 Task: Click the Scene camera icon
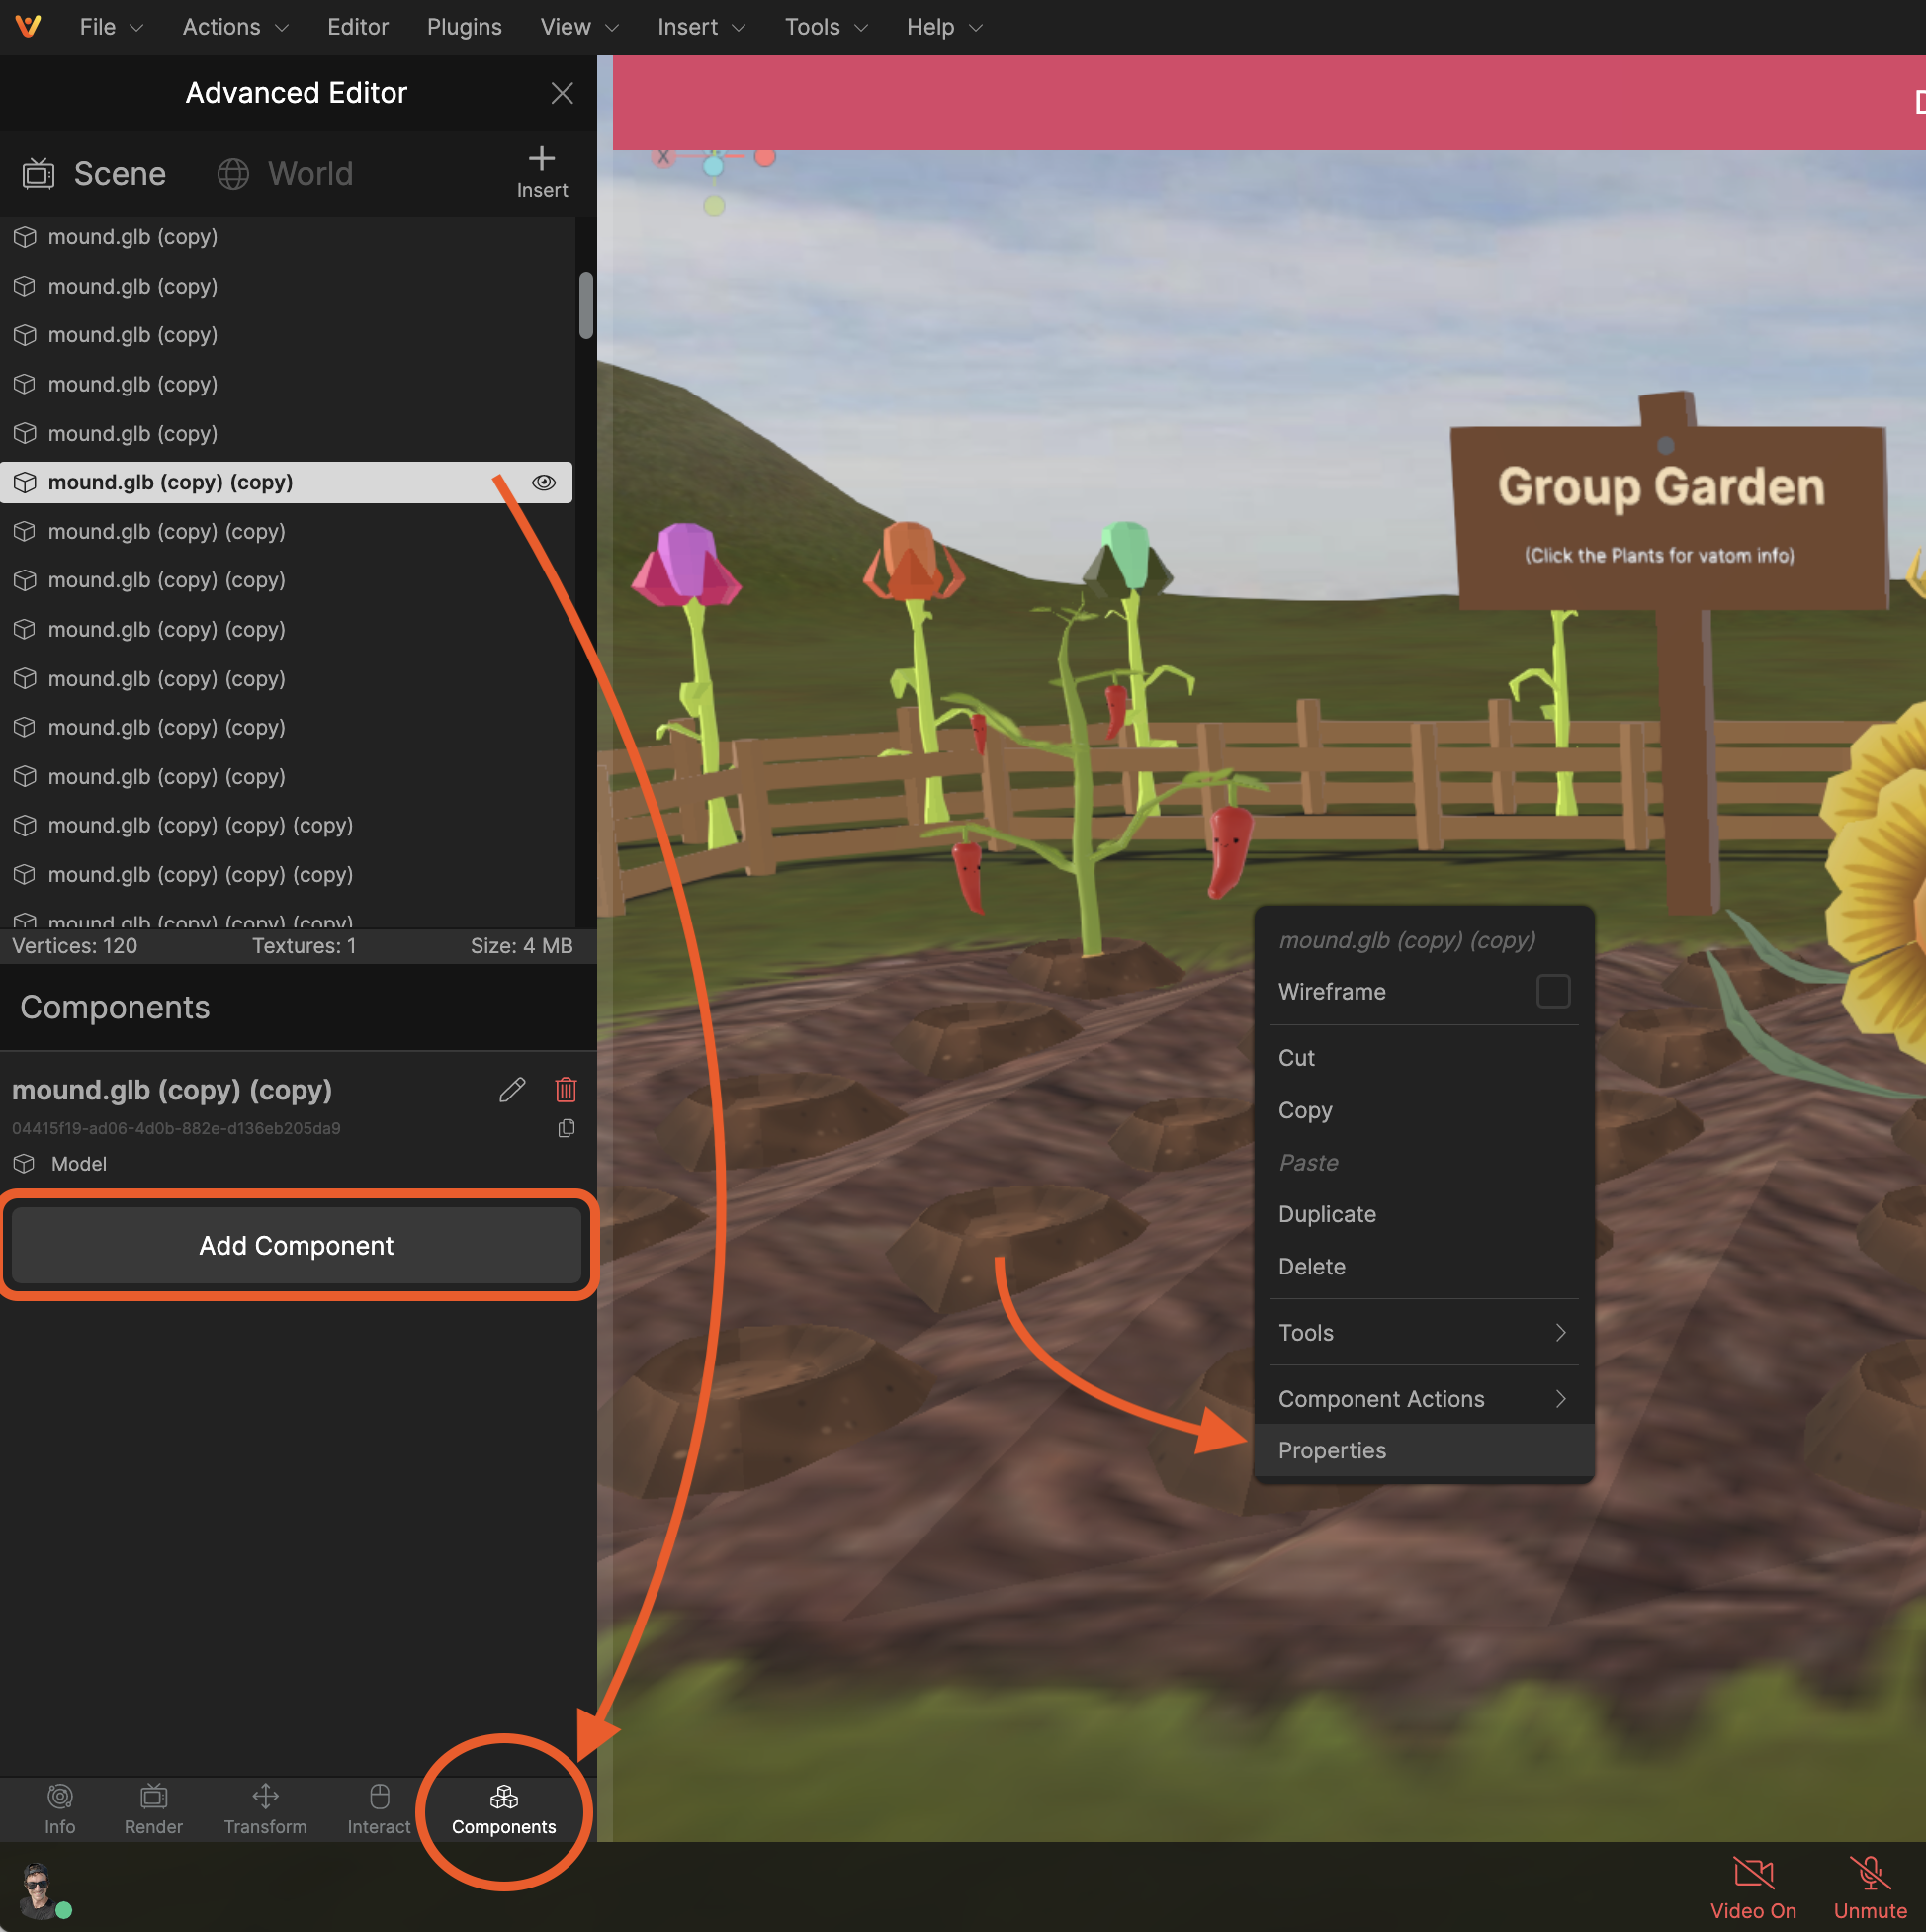point(38,174)
